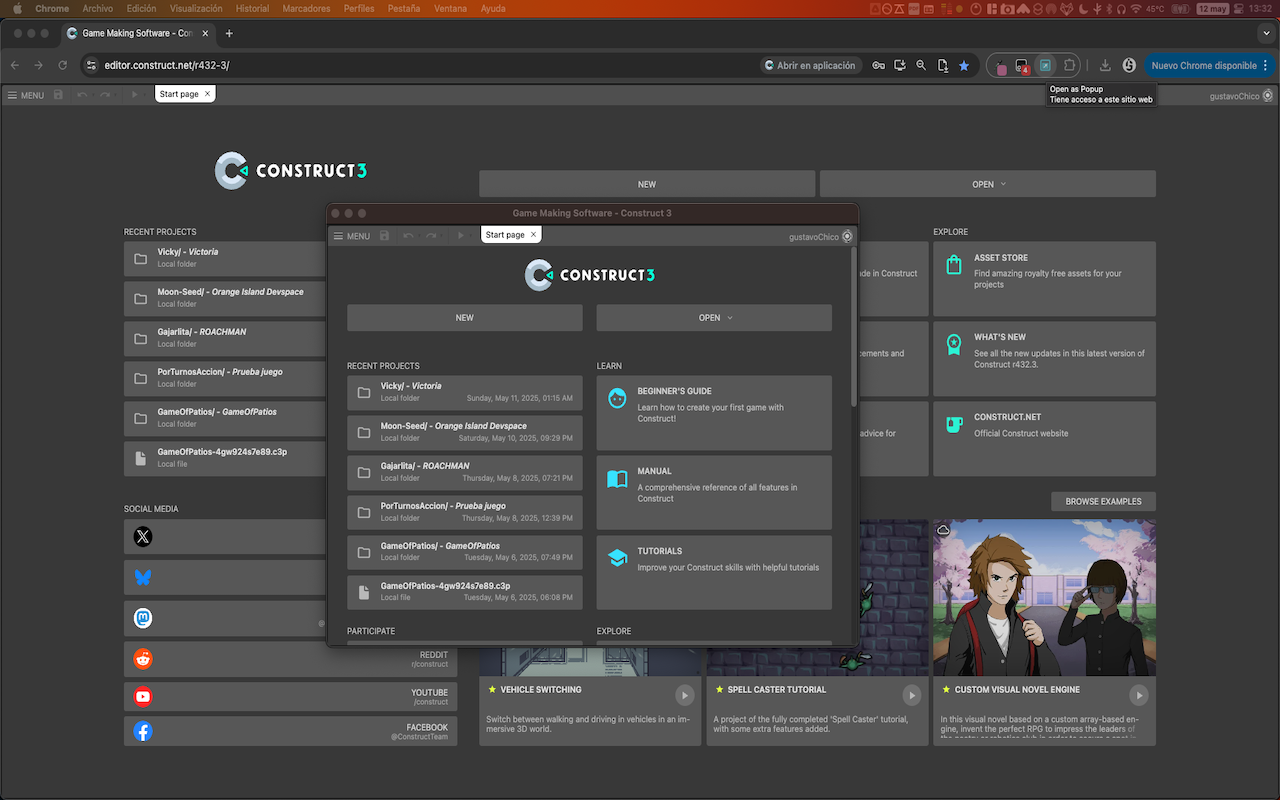This screenshot has width=1280, height=800.
Task: Click the Tutorials graduation cap icon
Action: tap(617, 558)
